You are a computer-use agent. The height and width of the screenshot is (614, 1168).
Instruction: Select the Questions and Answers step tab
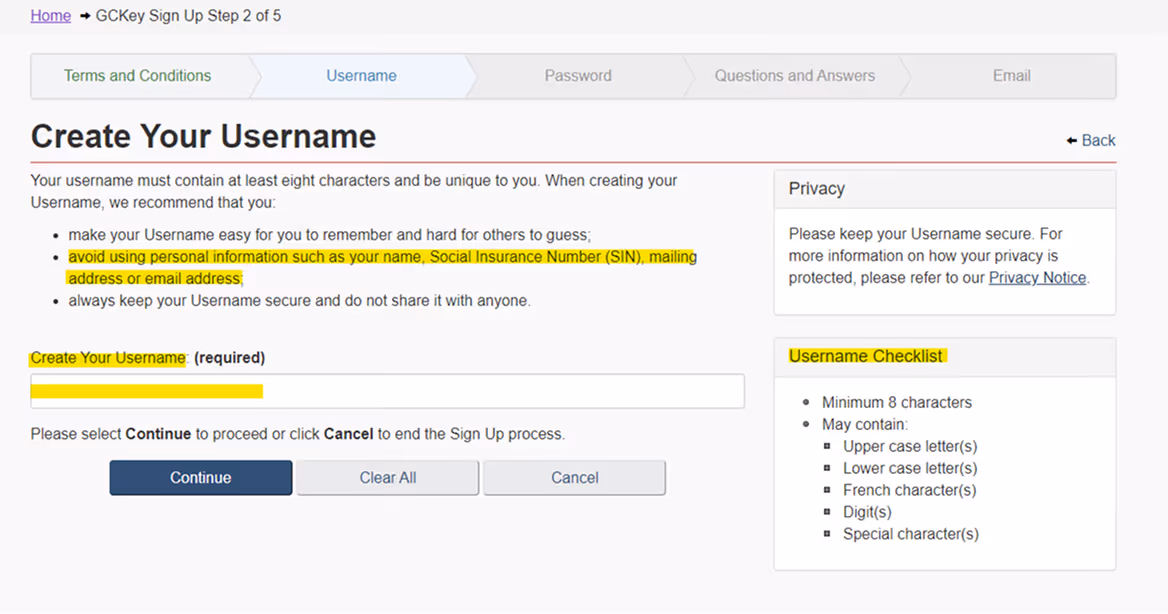pyautogui.click(x=795, y=76)
